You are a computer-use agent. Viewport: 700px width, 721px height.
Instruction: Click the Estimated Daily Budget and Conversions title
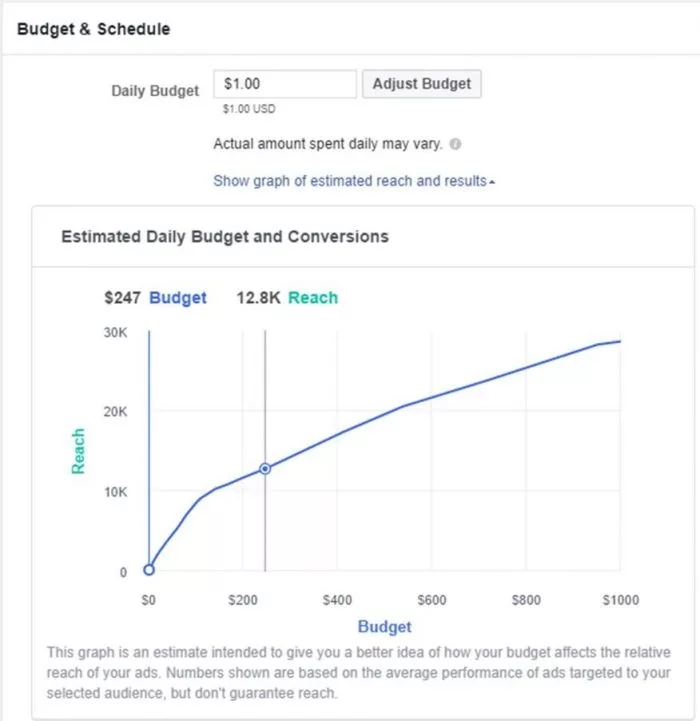tap(225, 237)
